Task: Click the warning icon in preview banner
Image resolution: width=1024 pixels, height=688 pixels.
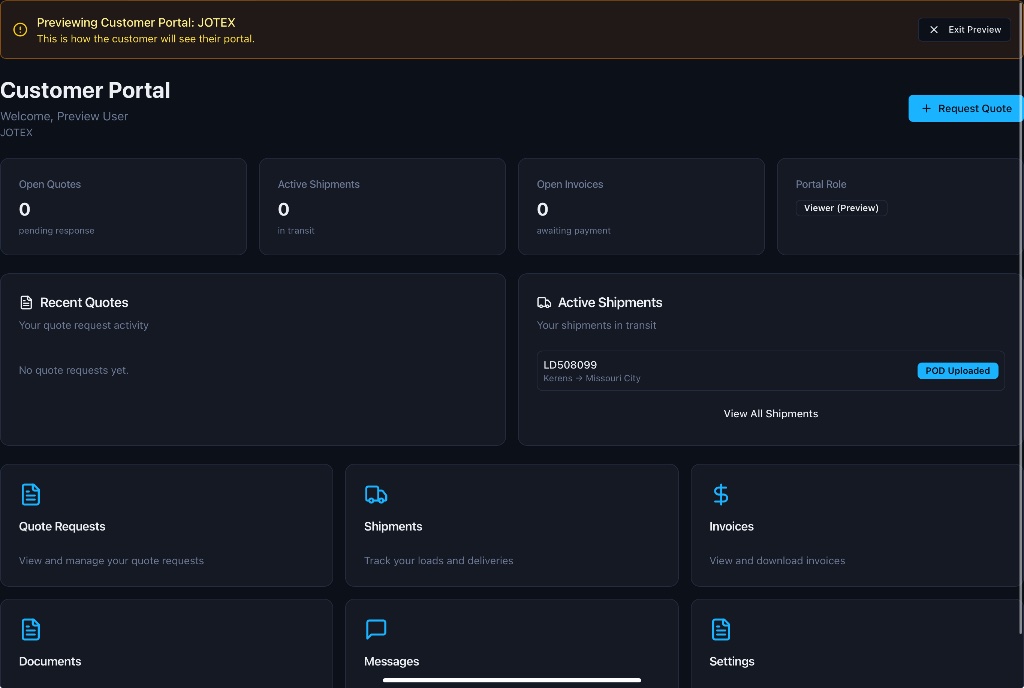Action: (20, 29)
